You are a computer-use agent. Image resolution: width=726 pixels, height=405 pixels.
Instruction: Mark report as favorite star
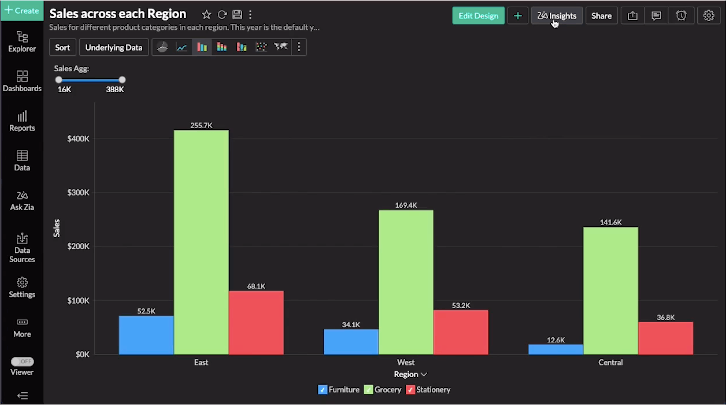click(207, 15)
